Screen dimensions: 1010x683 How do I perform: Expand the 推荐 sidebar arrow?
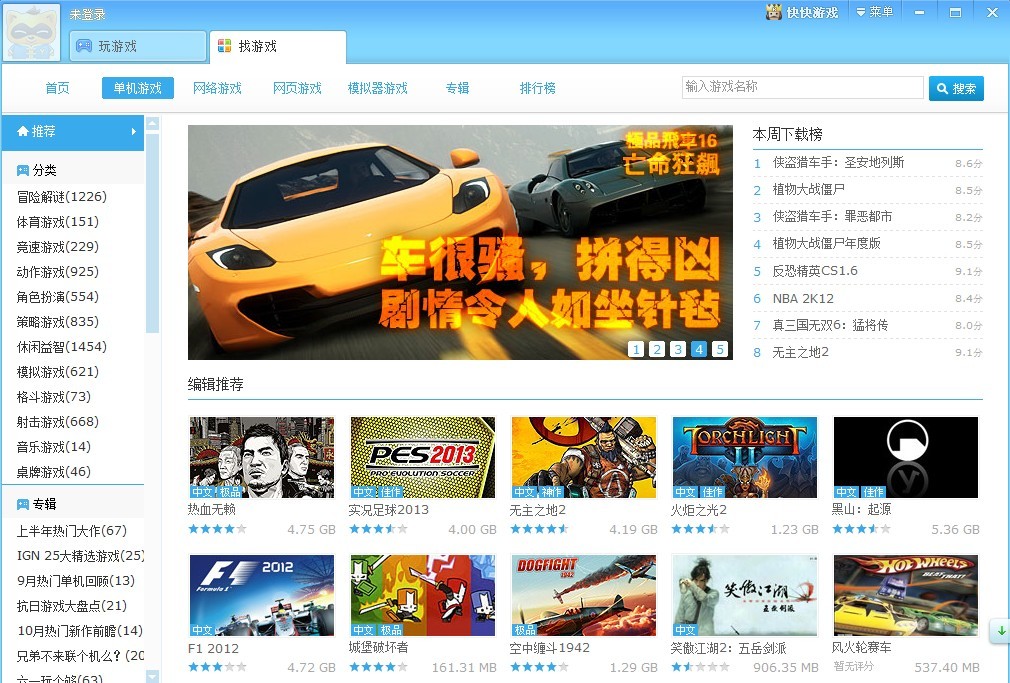133,131
